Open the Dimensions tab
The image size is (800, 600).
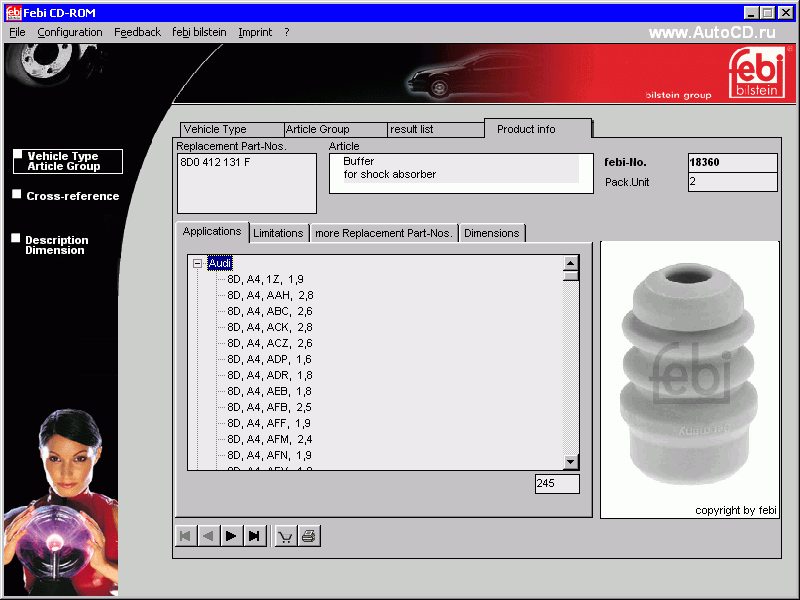pyautogui.click(x=492, y=233)
